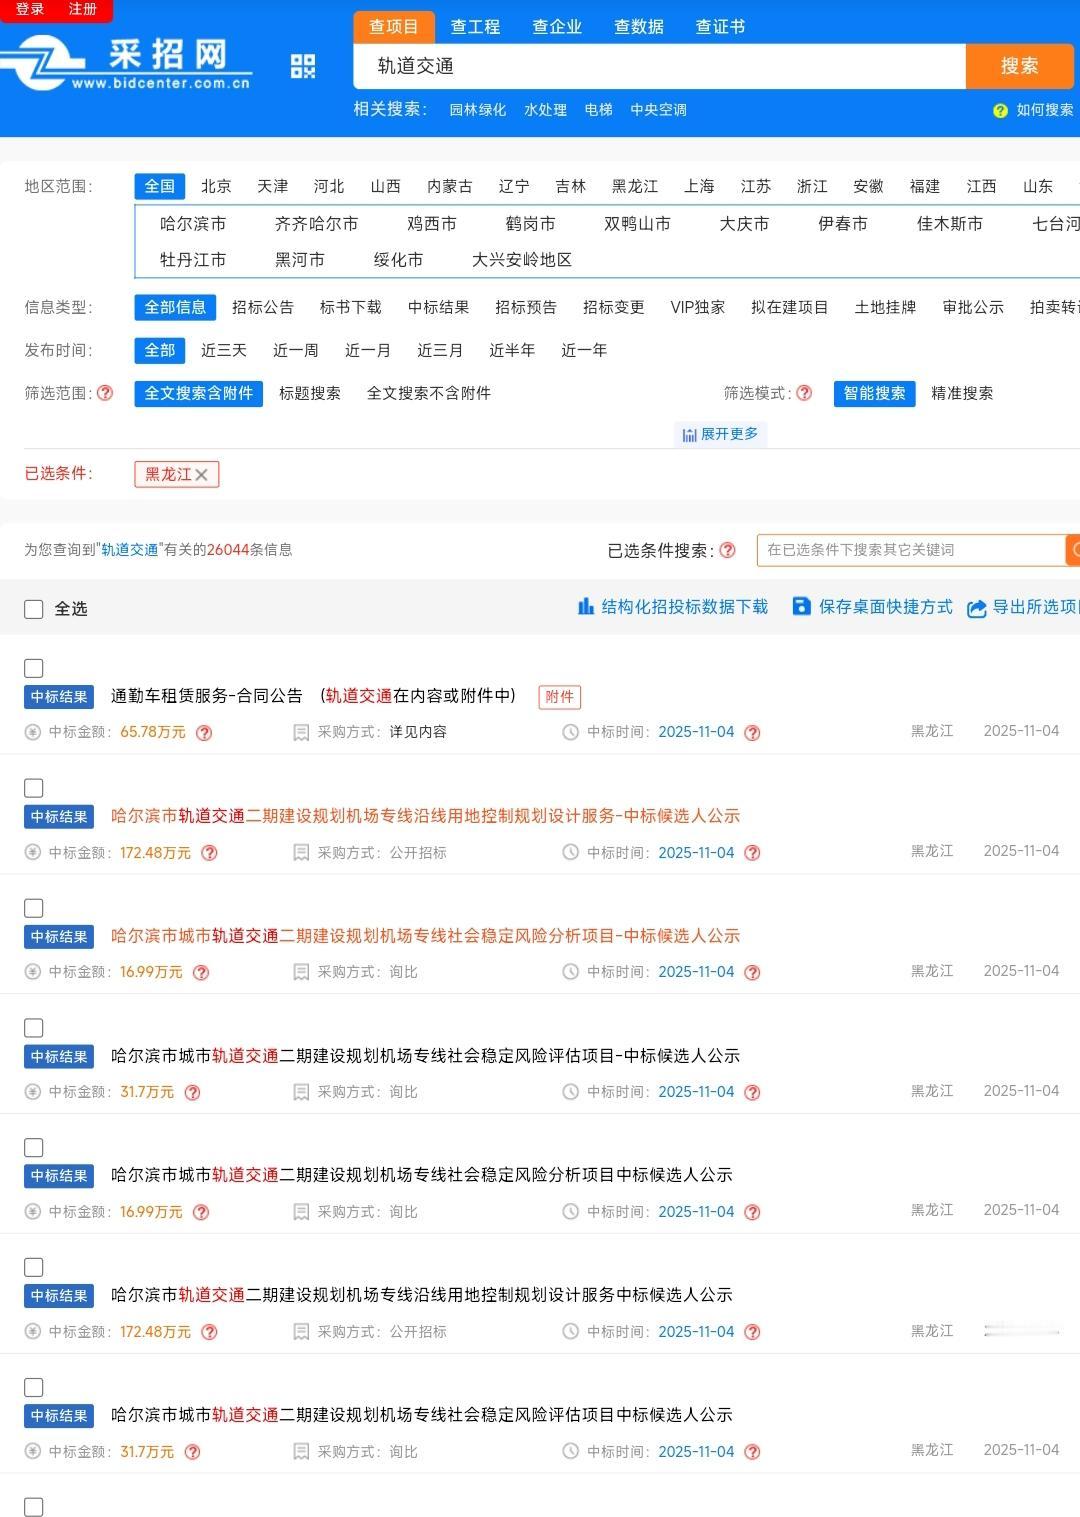Click the orange 搜索 button
Viewport: 1080px width, 1517px height.
pyautogui.click(x=1020, y=66)
